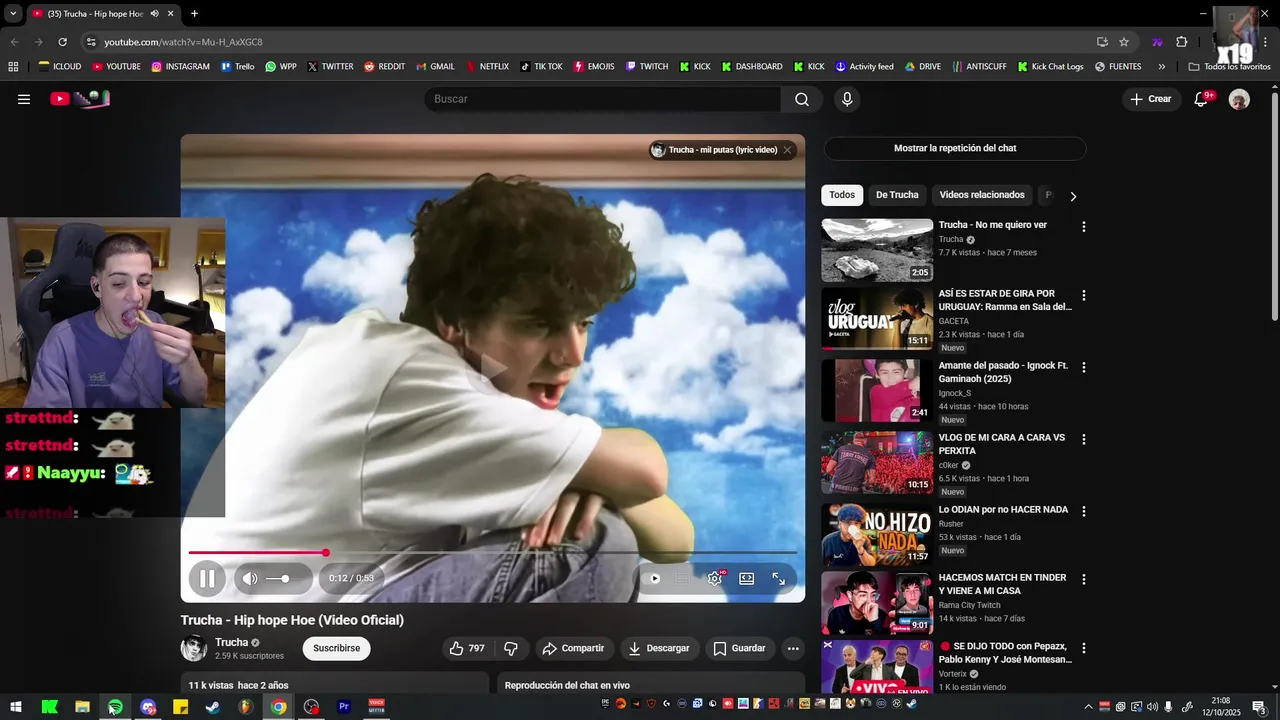Click the Descargar download button

[x=659, y=648]
